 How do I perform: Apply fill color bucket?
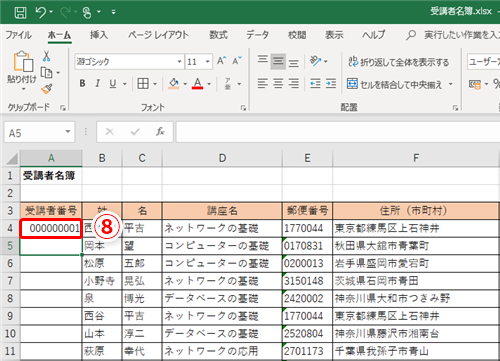click(174, 83)
